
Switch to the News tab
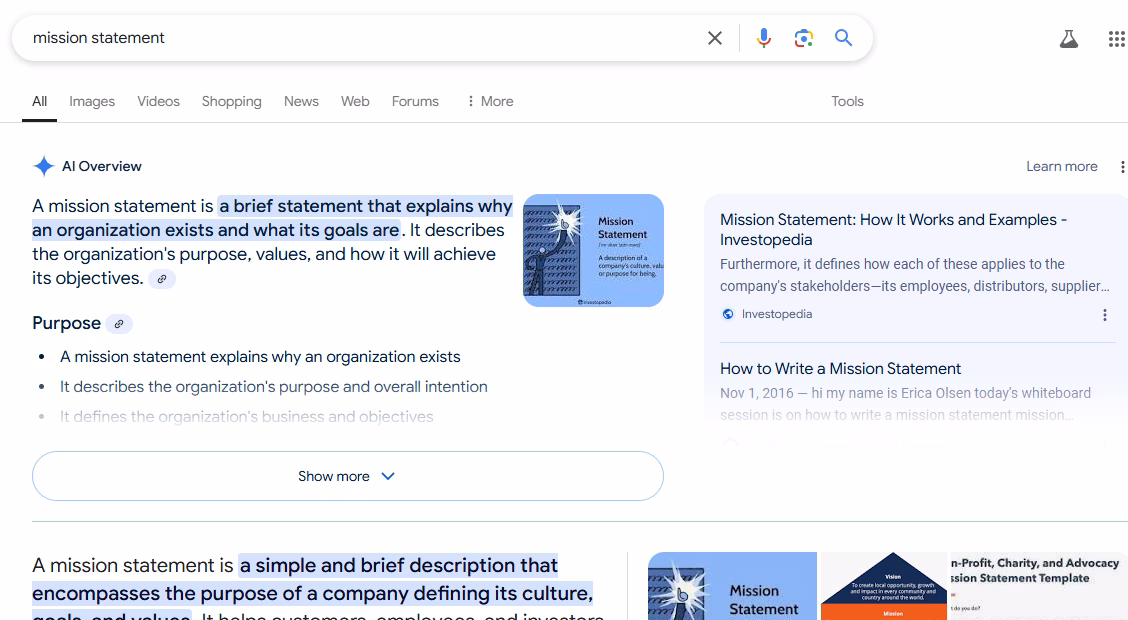point(301,101)
